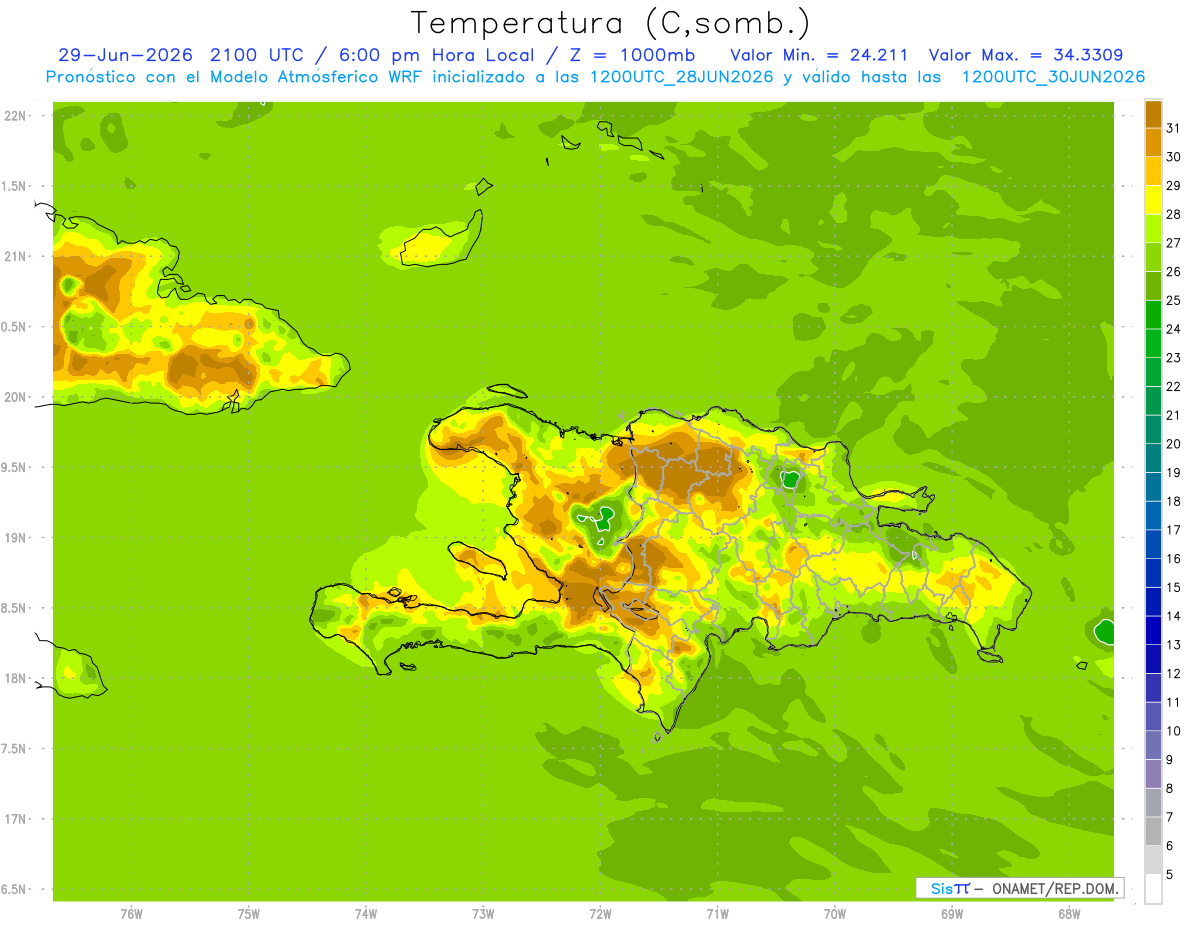Click the title "Temperatura (C,somb.)"

pyautogui.click(x=611, y=23)
